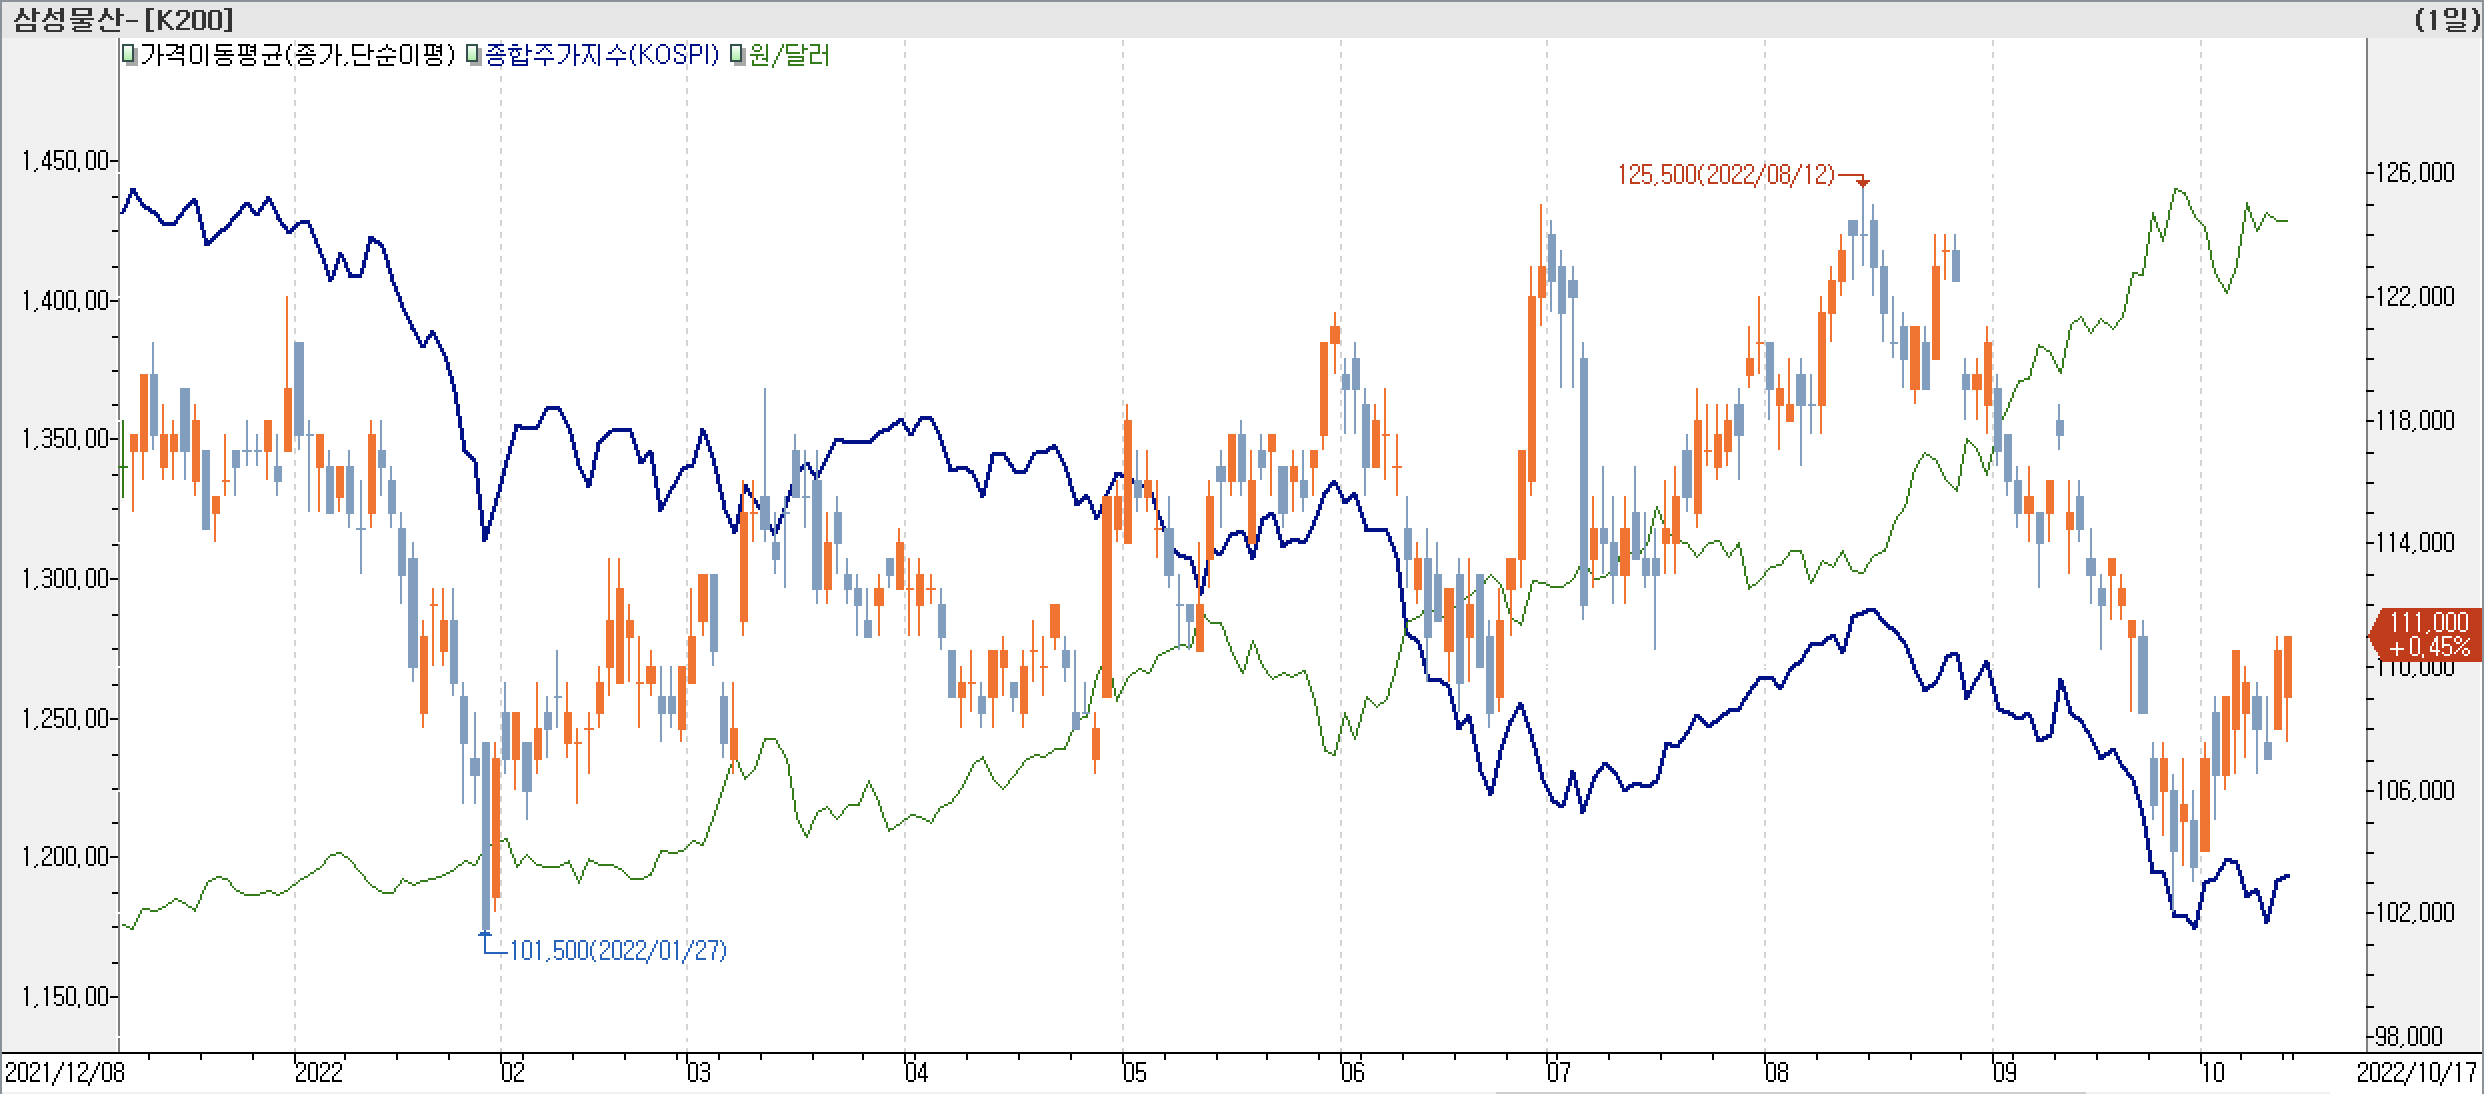
Task: Click the 2022/10/17 end date label
Action: coord(2415,1073)
